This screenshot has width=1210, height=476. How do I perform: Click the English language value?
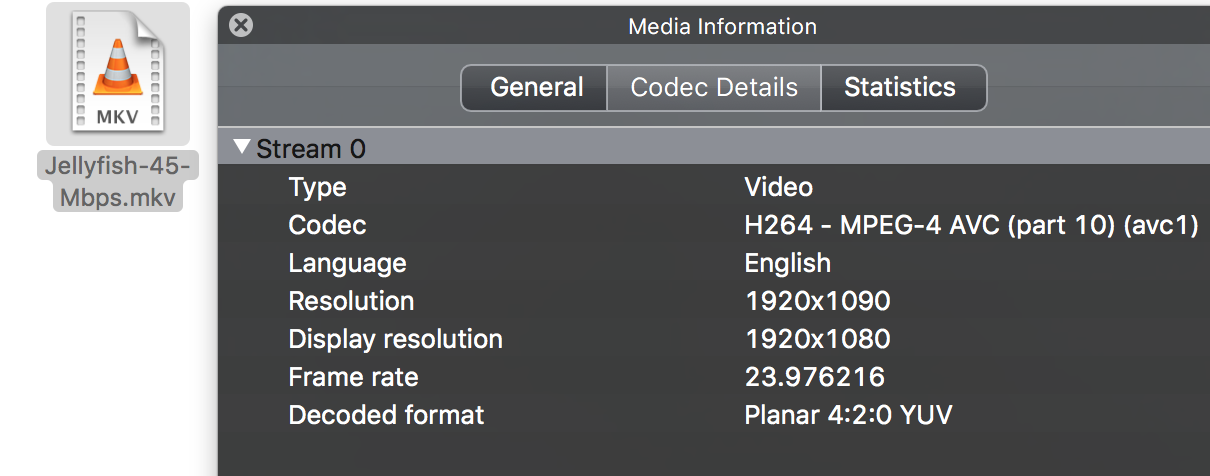pyautogui.click(x=787, y=263)
